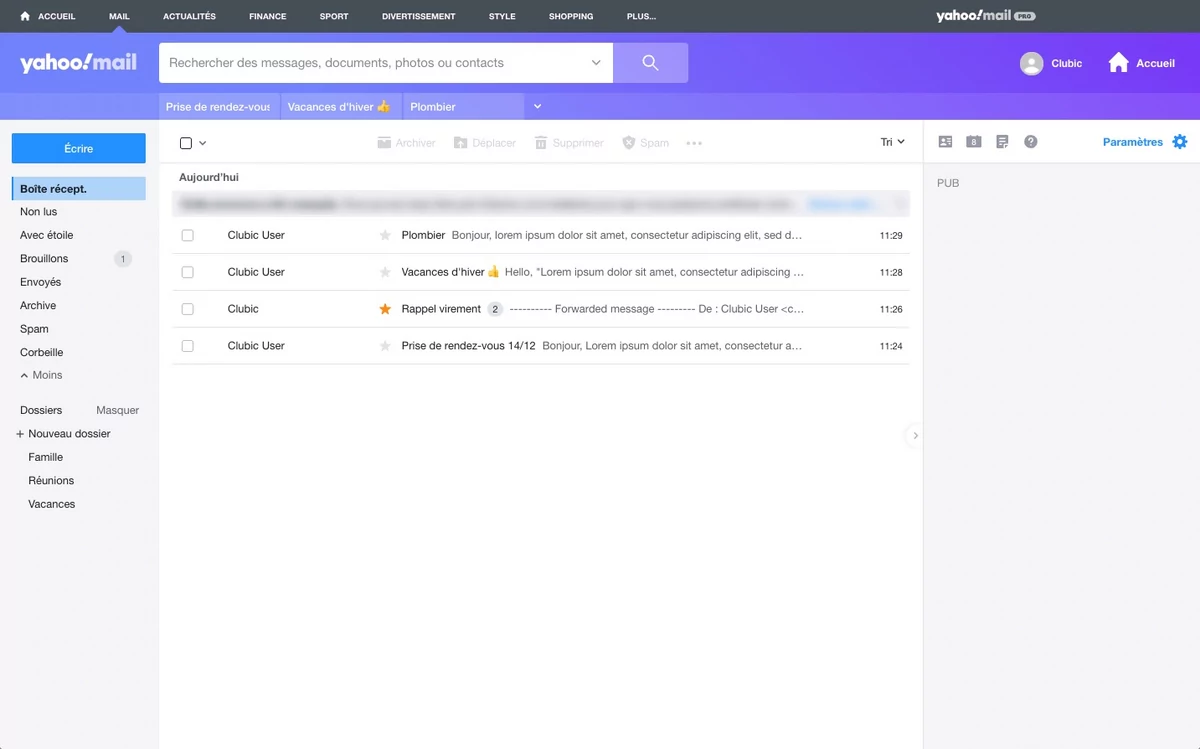Open the three-dots more actions menu
The height and width of the screenshot is (749, 1200).
pos(694,143)
